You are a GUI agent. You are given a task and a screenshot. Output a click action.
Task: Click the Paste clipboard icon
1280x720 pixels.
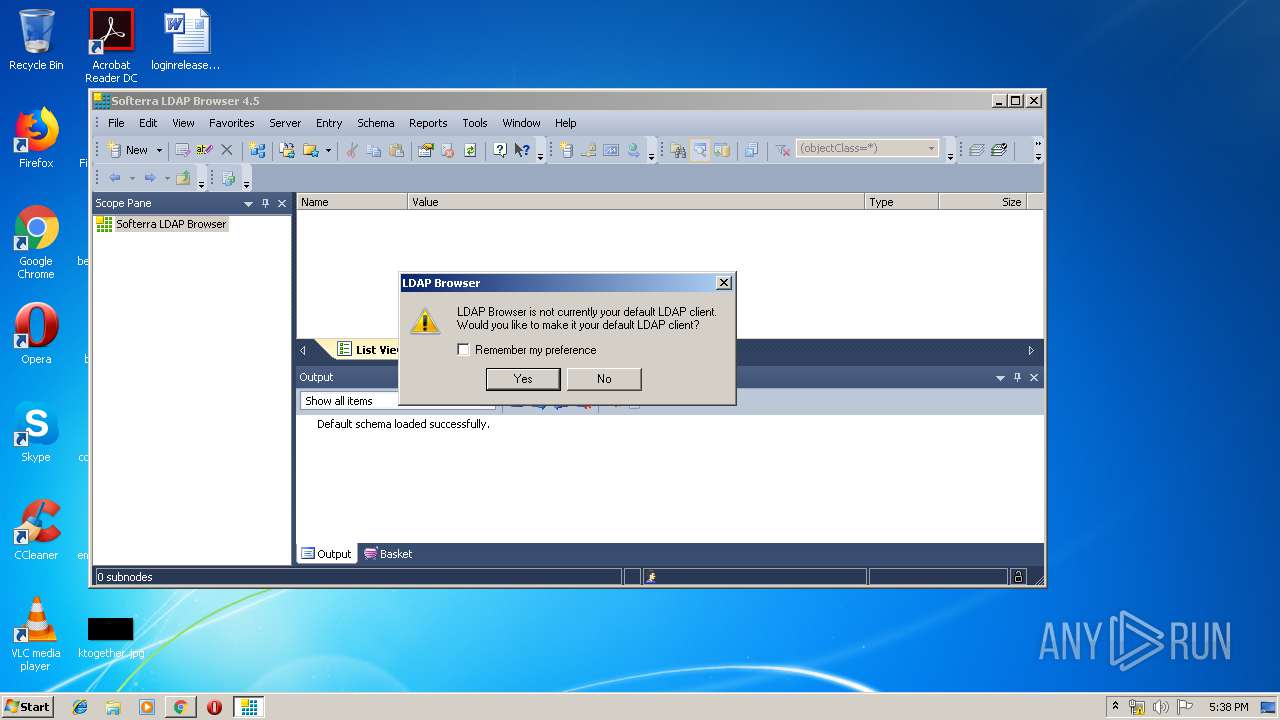point(396,150)
